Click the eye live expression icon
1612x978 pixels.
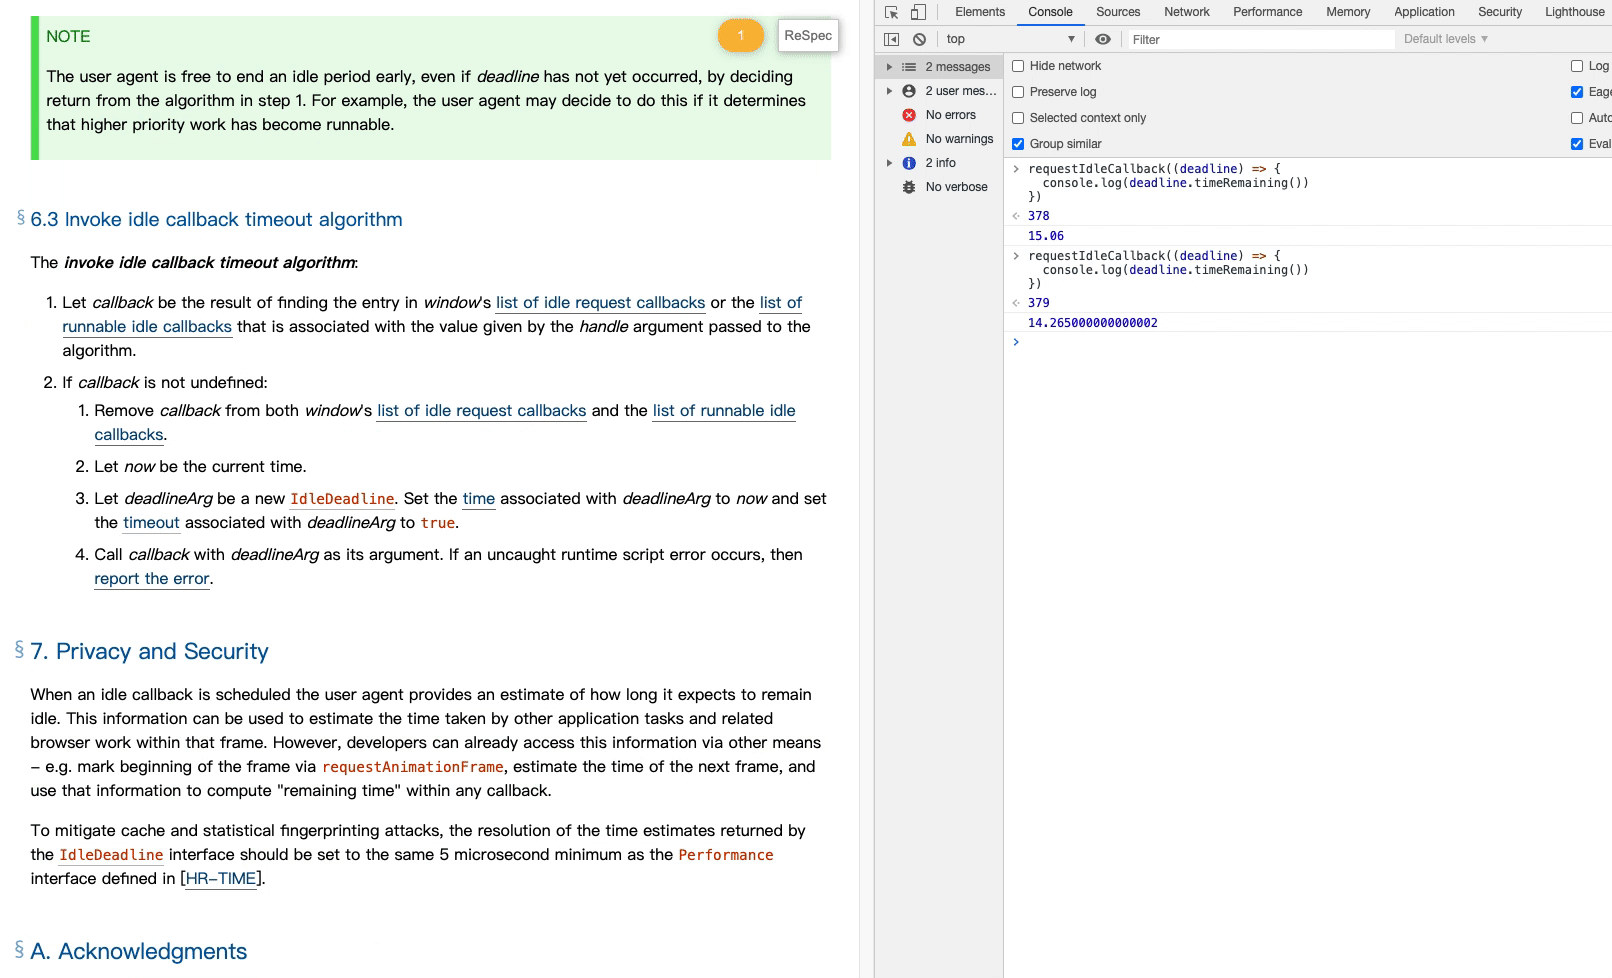[x=1102, y=39]
